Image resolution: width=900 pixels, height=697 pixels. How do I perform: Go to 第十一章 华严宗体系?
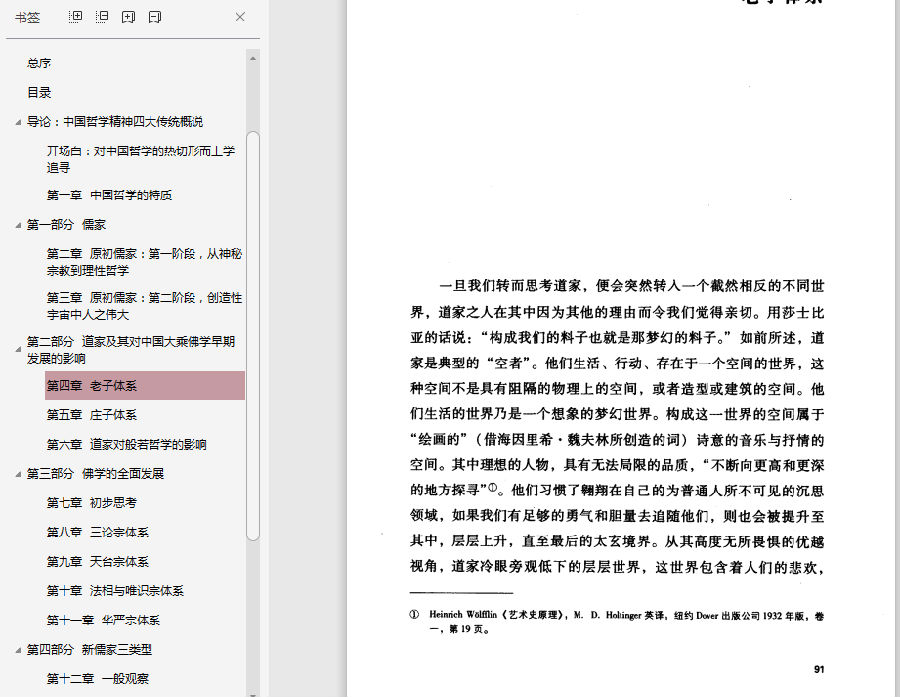point(103,620)
